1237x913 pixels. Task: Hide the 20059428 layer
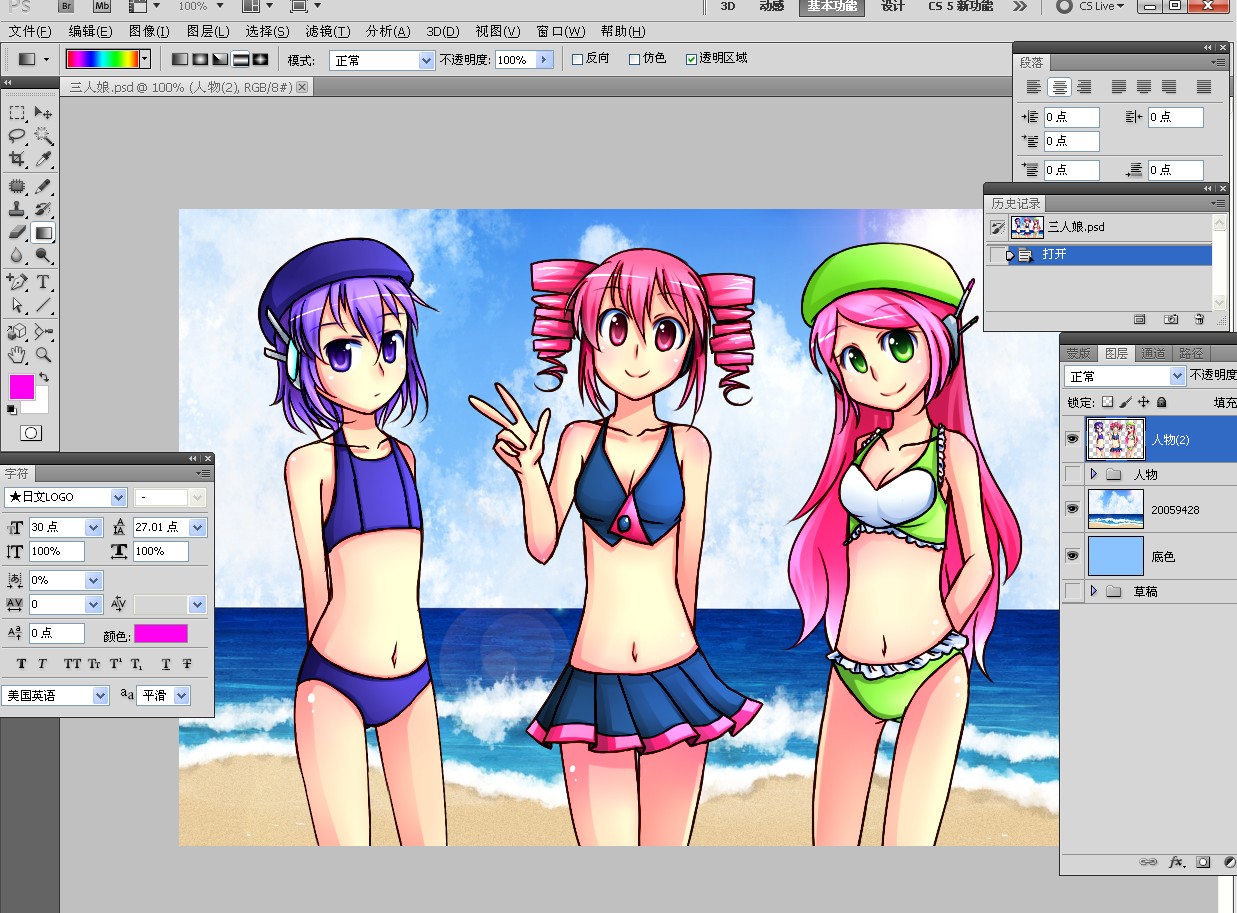point(1072,509)
